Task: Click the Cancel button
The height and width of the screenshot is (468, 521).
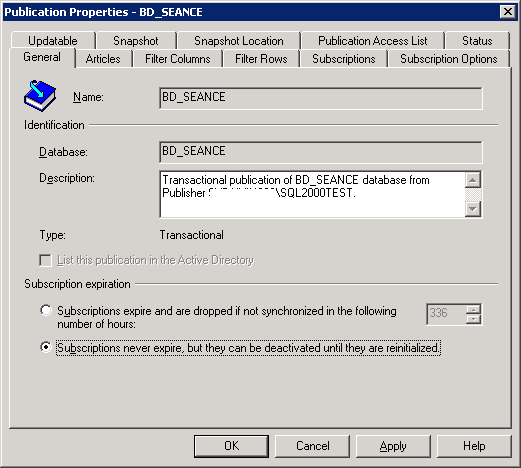Action: pos(312,446)
